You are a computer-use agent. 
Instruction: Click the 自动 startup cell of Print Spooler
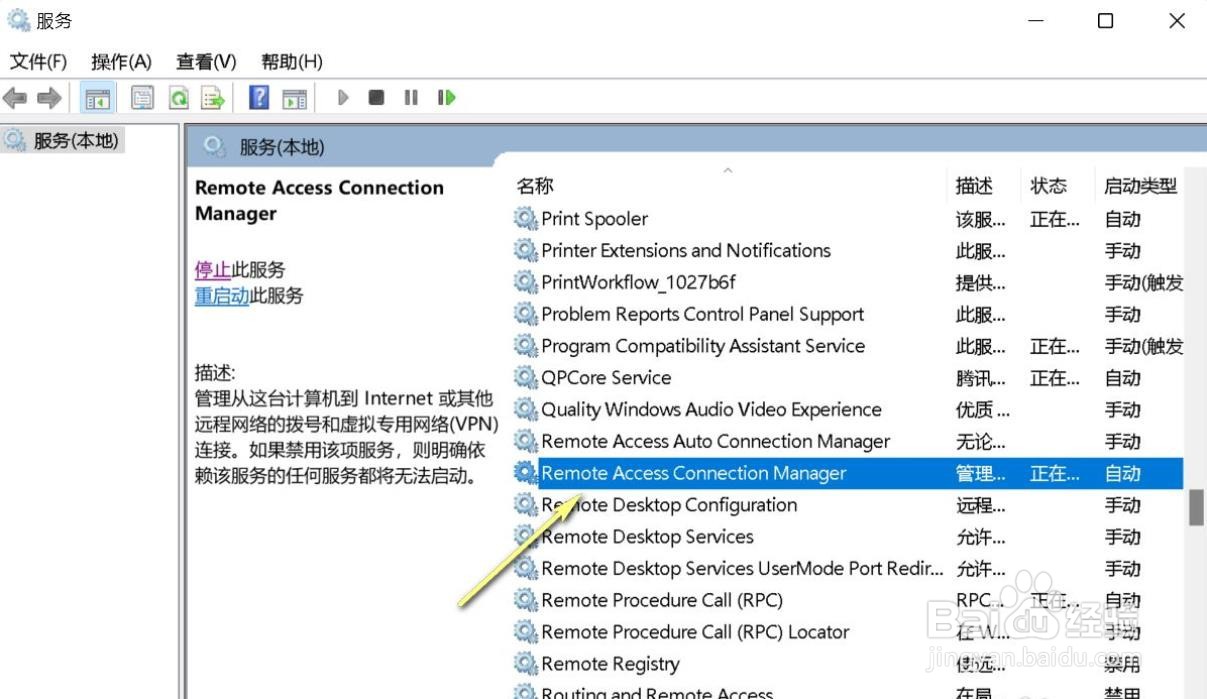coord(1123,219)
